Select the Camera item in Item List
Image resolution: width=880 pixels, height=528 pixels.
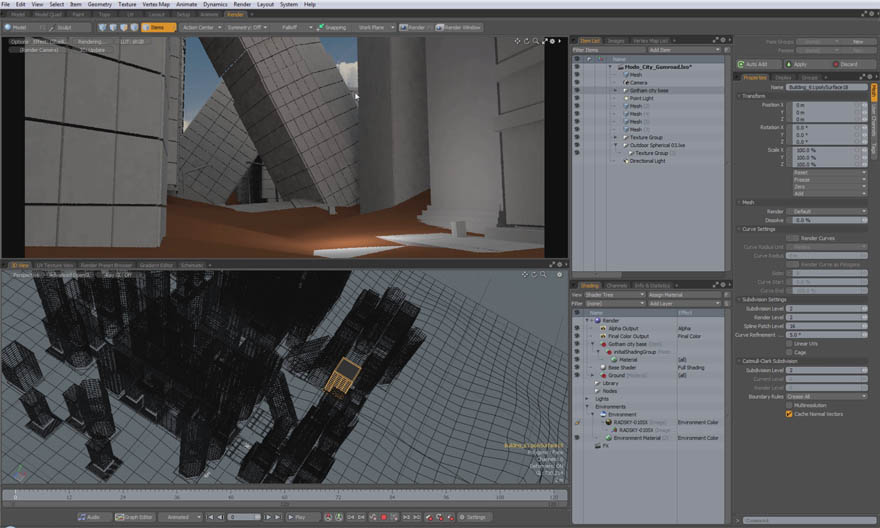click(x=638, y=82)
